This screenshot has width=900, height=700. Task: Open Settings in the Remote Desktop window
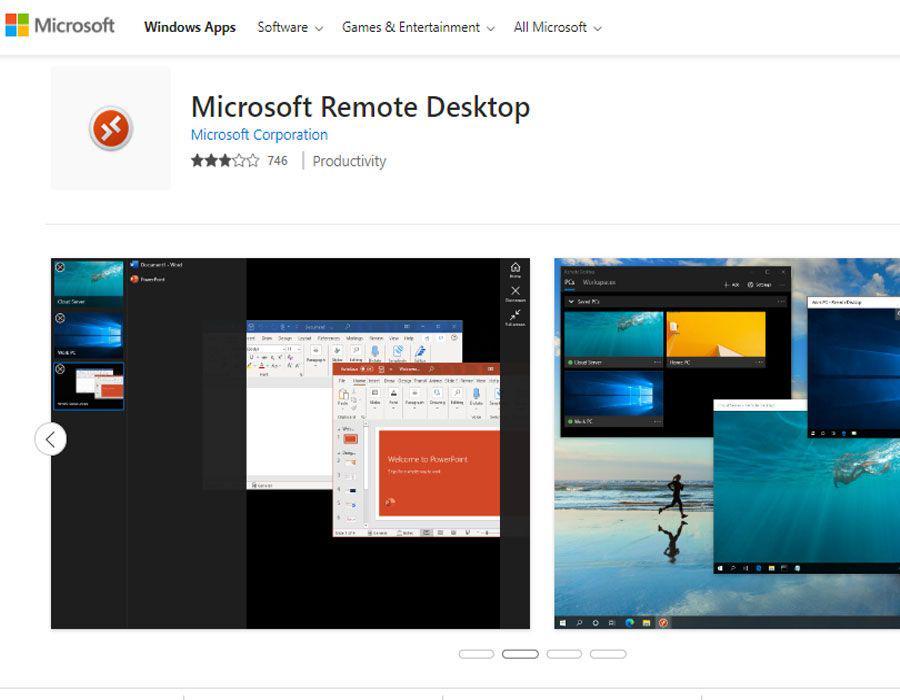(759, 285)
